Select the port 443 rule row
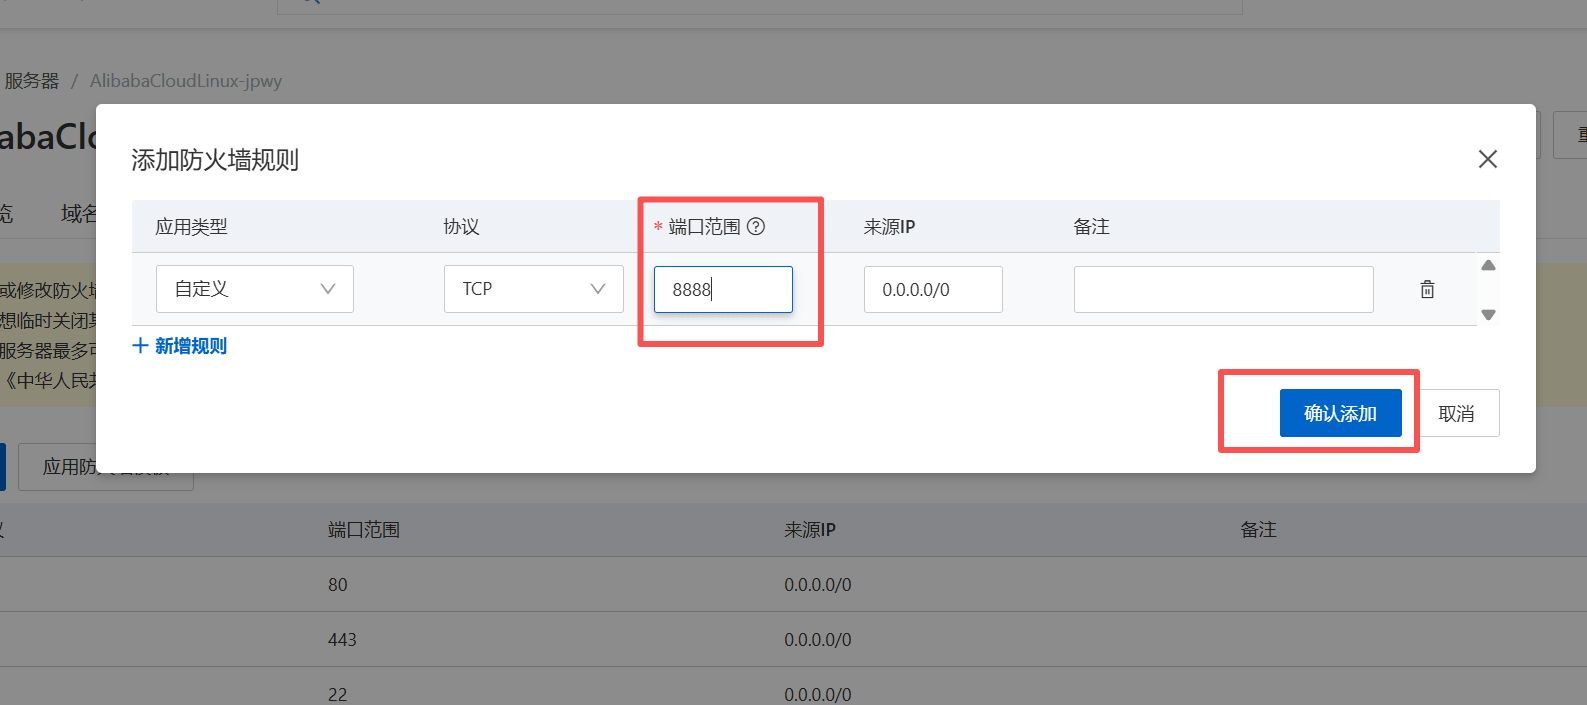Screen dimensions: 1587x705 coord(342,639)
